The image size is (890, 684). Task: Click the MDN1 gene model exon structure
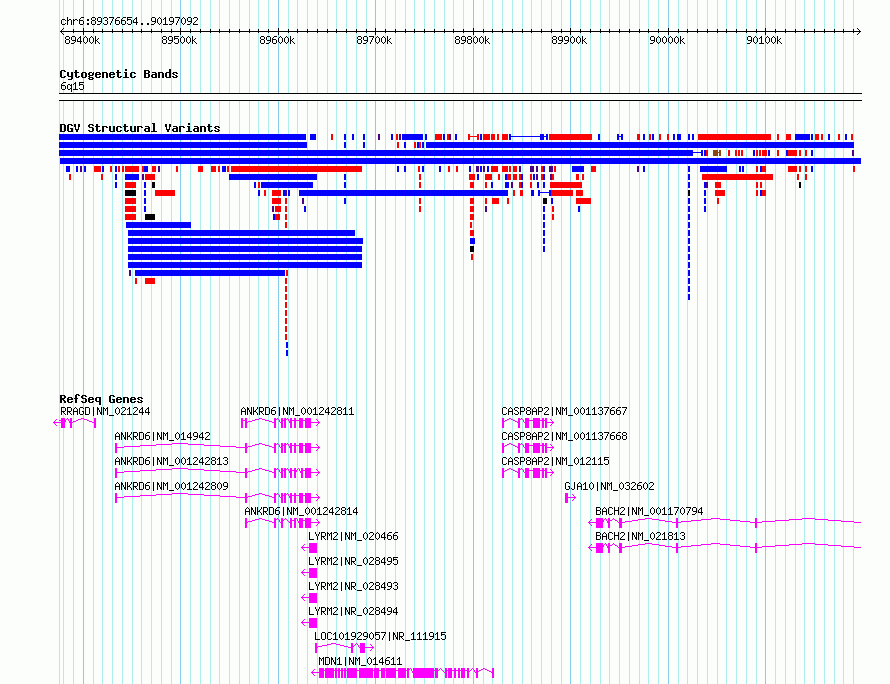pyautogui.click(x=403, y=673)
